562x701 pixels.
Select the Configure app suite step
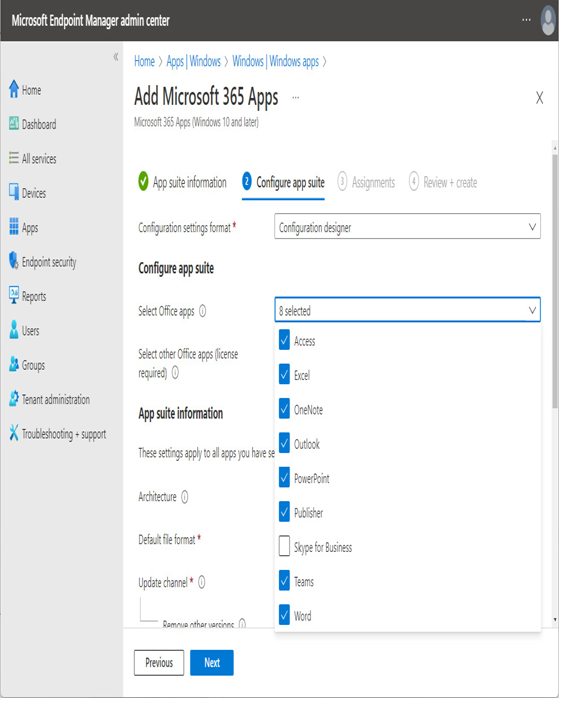[284, 183]
